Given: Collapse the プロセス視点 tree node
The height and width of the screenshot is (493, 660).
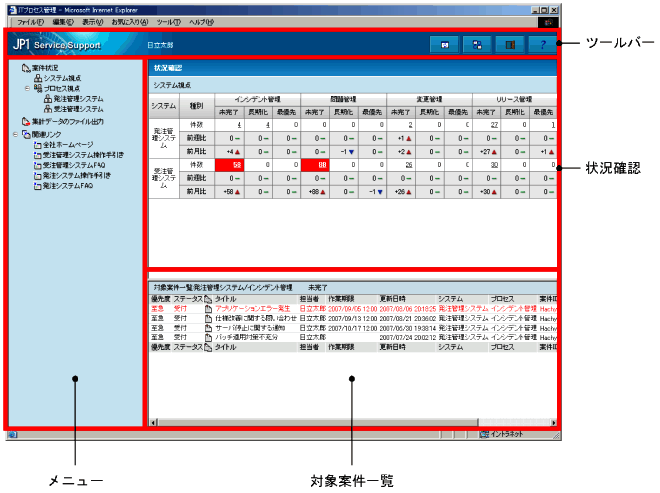Looking at the screenshot, I should [27, 88].
